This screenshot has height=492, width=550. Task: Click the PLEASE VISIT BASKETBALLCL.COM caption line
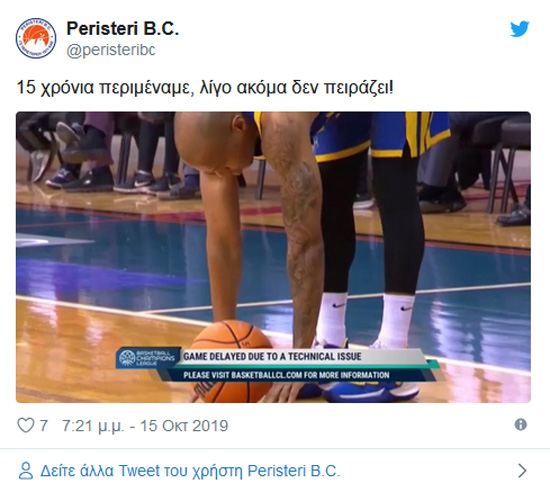[x=286, y=375]
